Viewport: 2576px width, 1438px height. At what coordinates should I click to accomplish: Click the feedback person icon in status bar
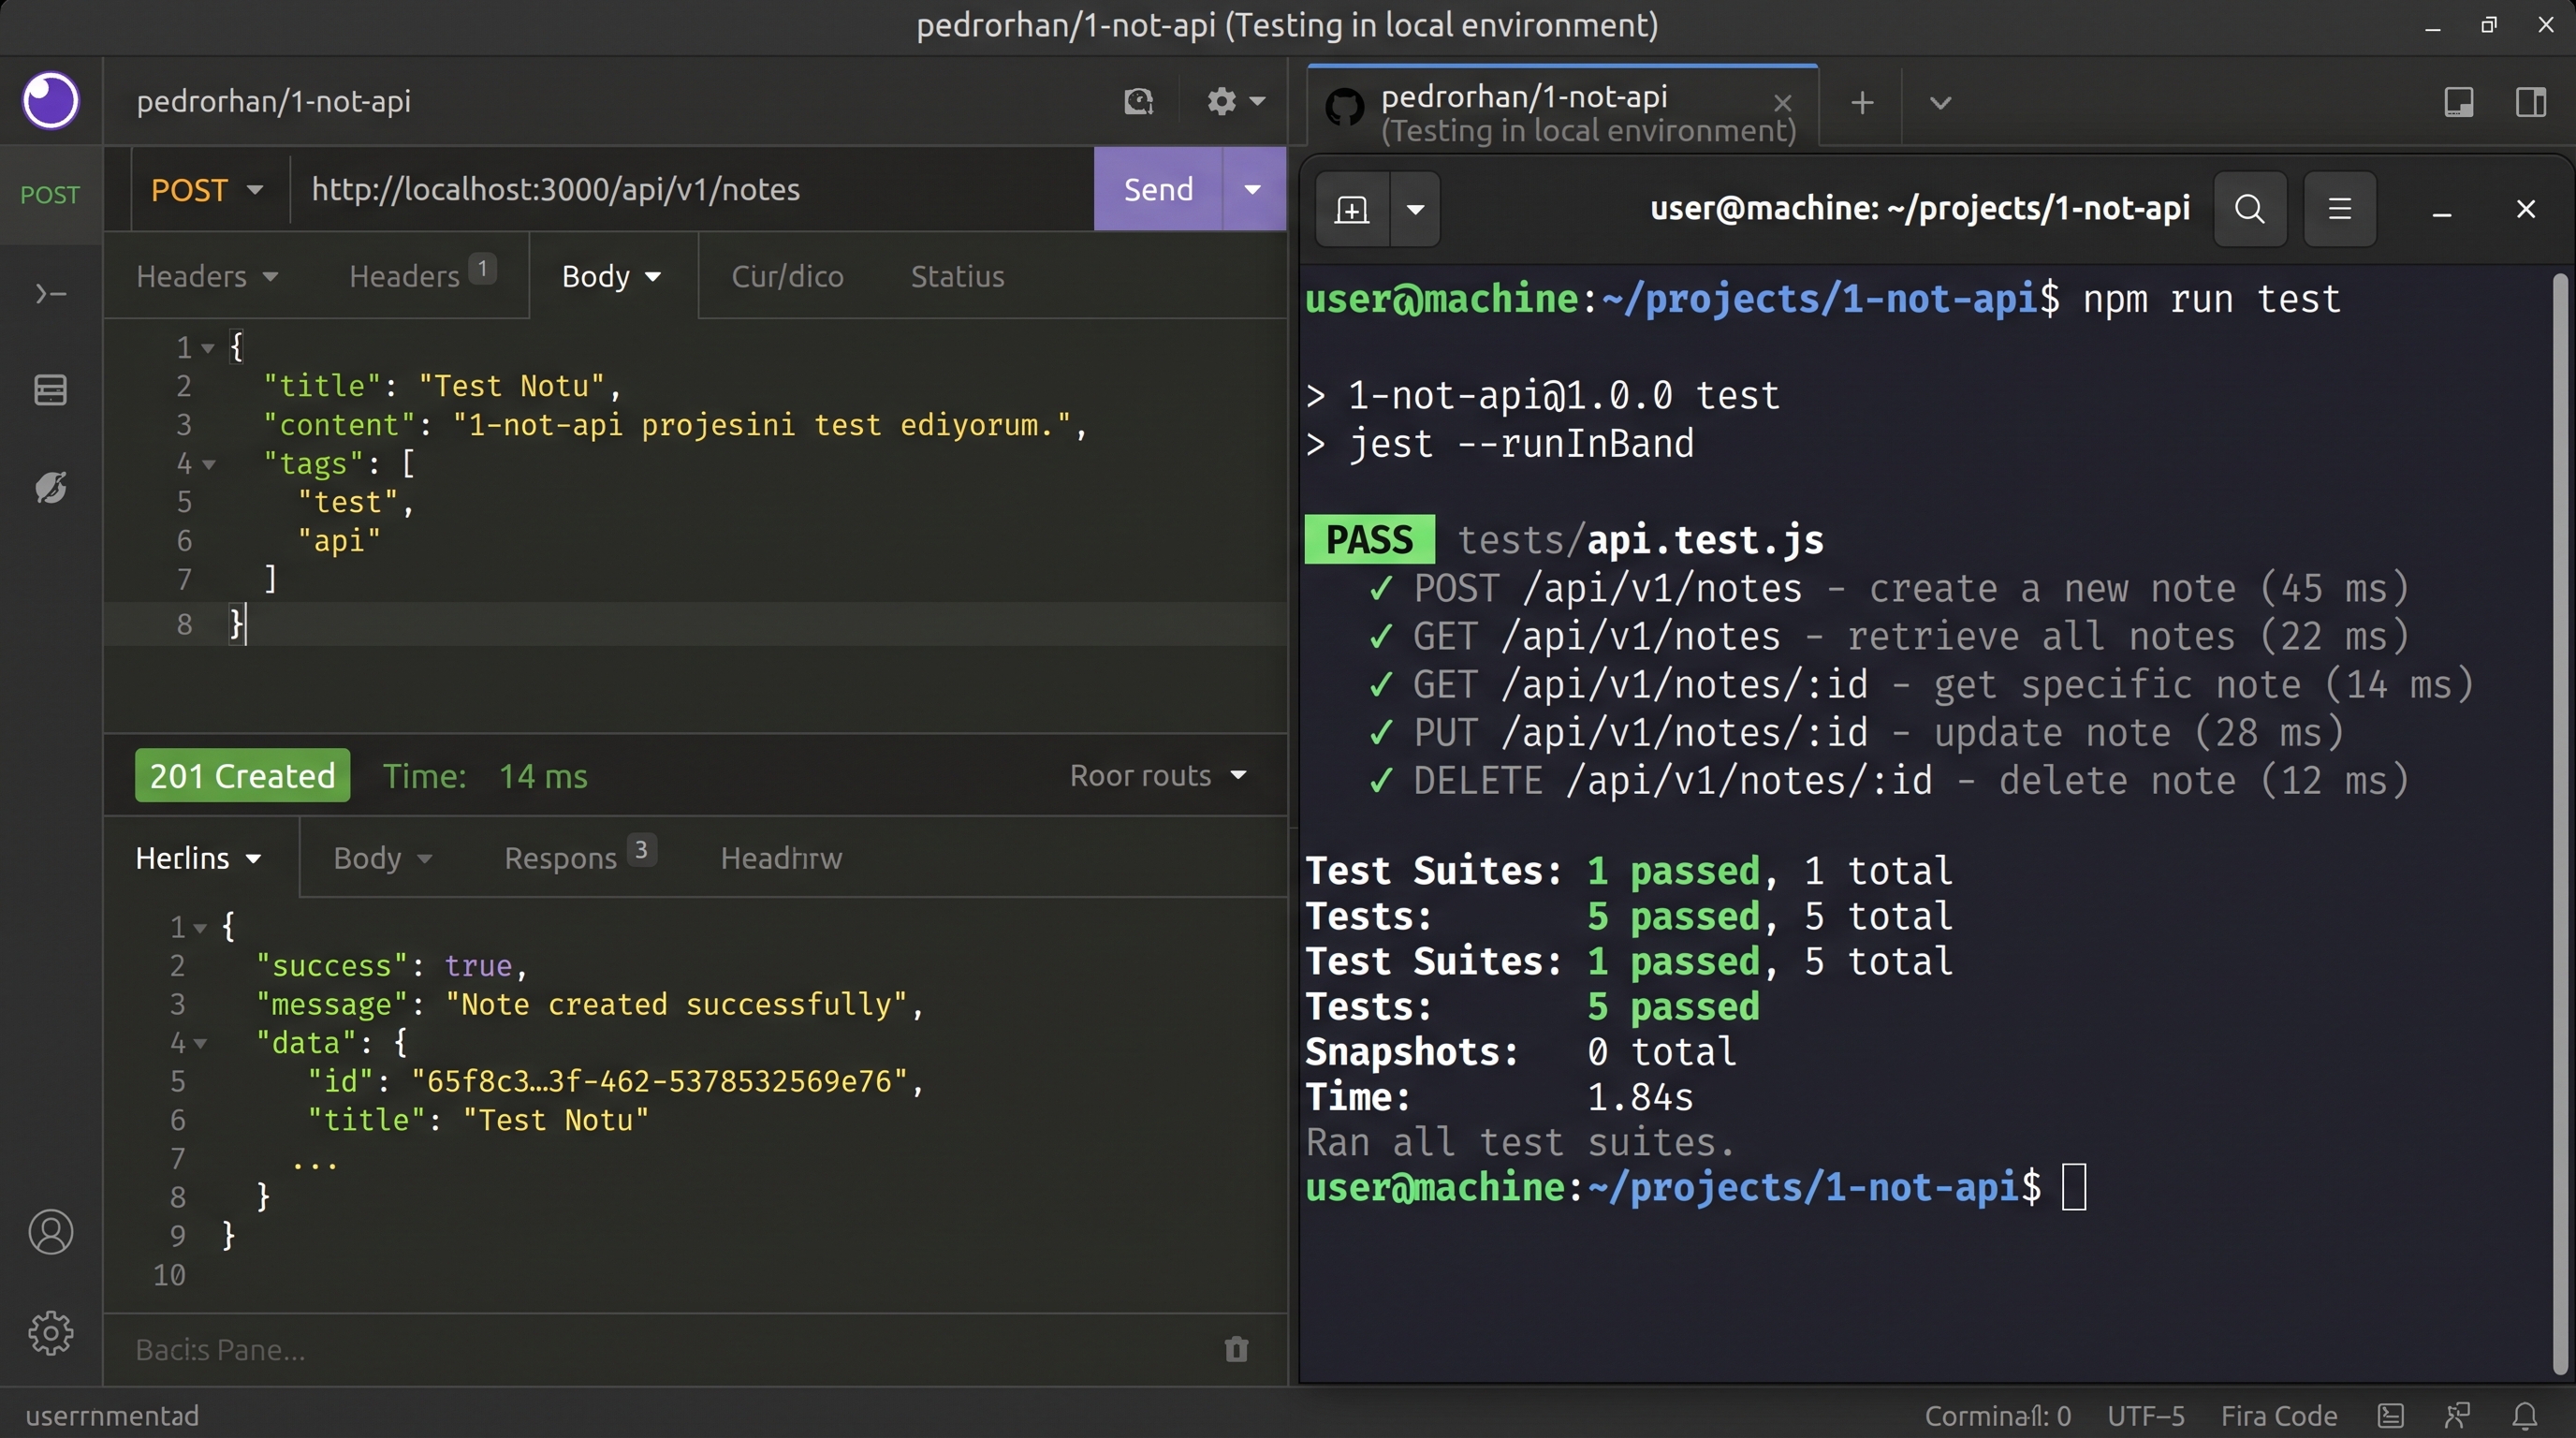(2457, 1416)
